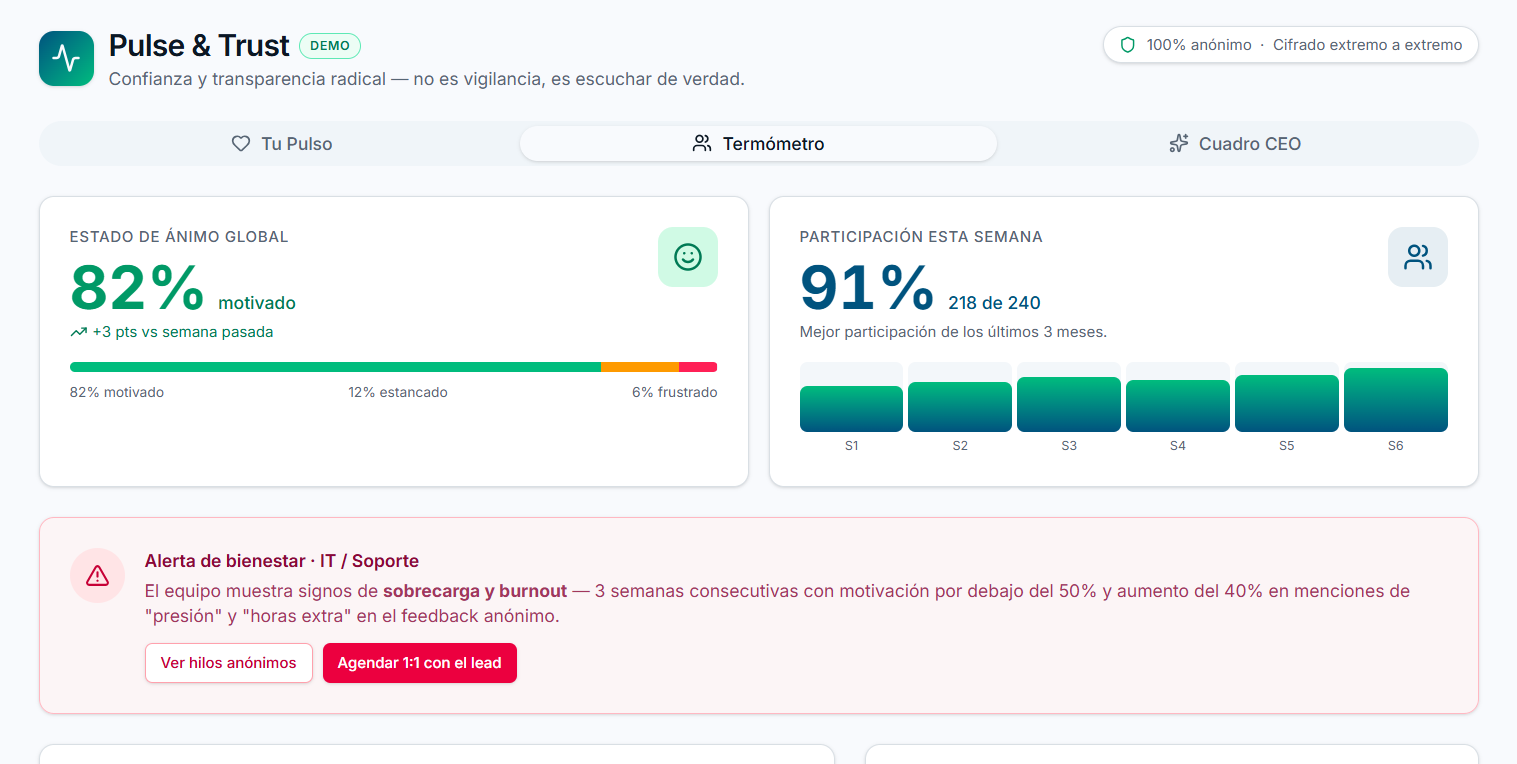Click 'PARTICIPACIÓN ESTA SEMANA' heading
1517x764 pixels.
pyautogui.click(x=921, y=237)
